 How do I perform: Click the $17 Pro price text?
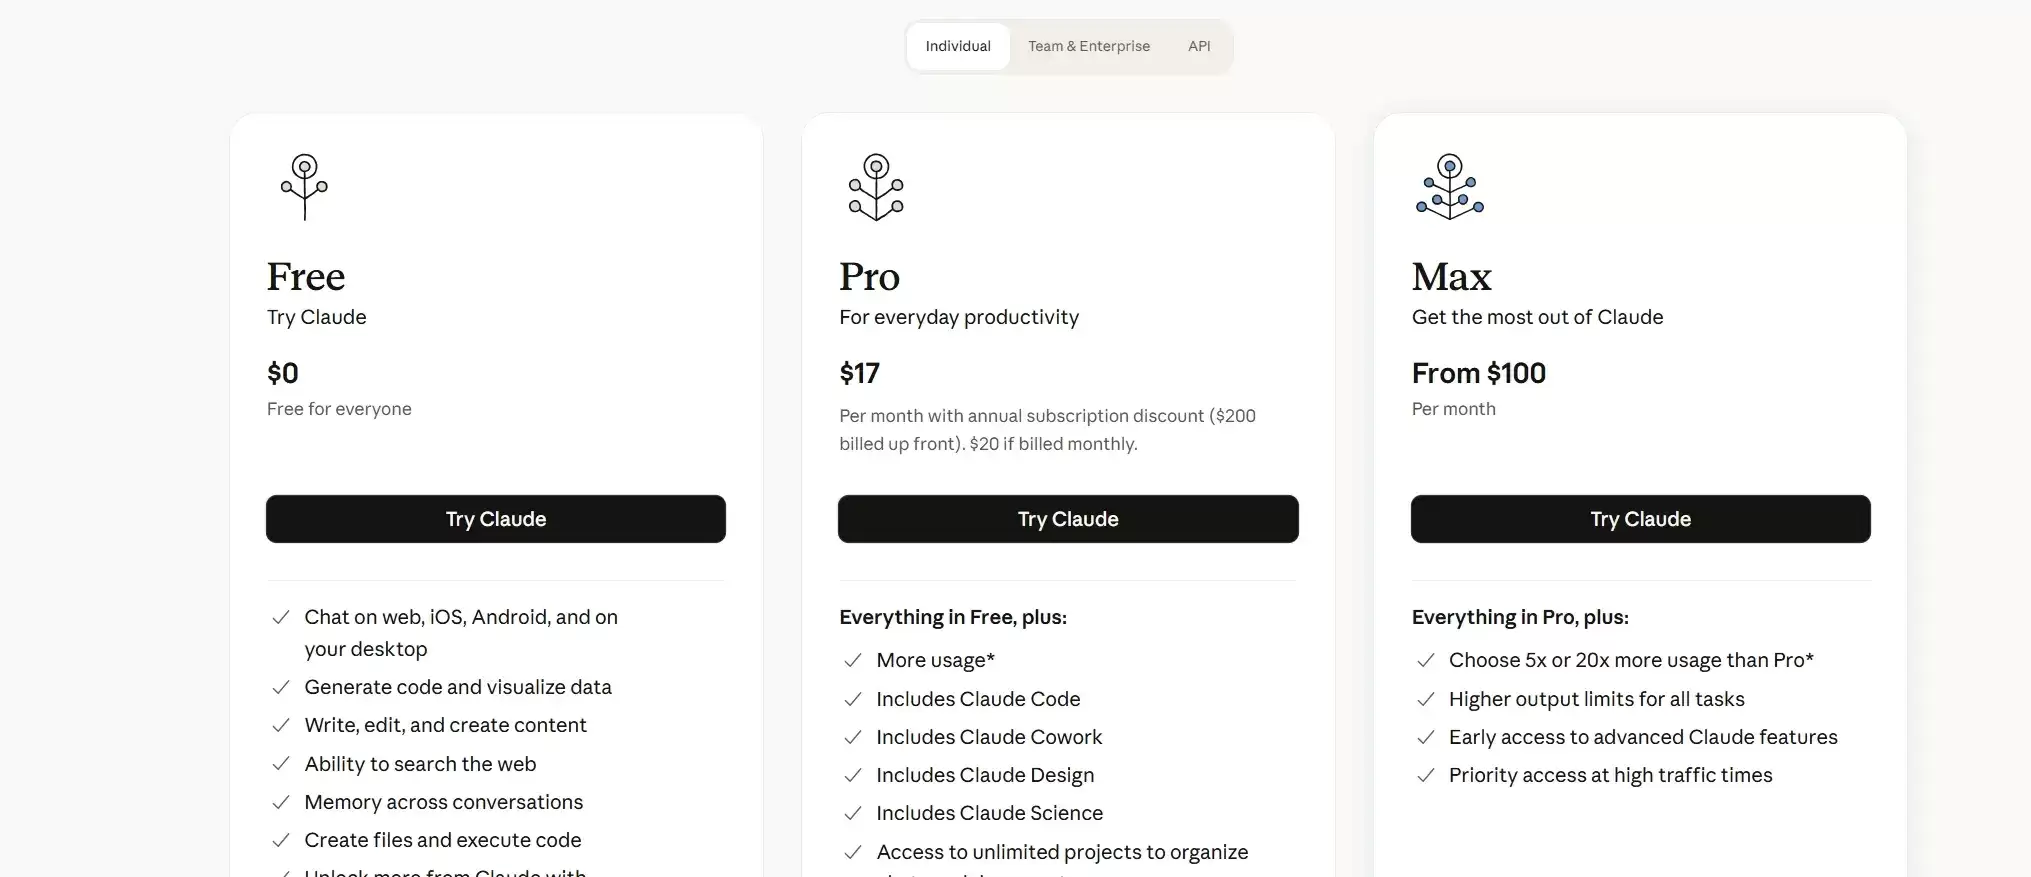(859, 373)
